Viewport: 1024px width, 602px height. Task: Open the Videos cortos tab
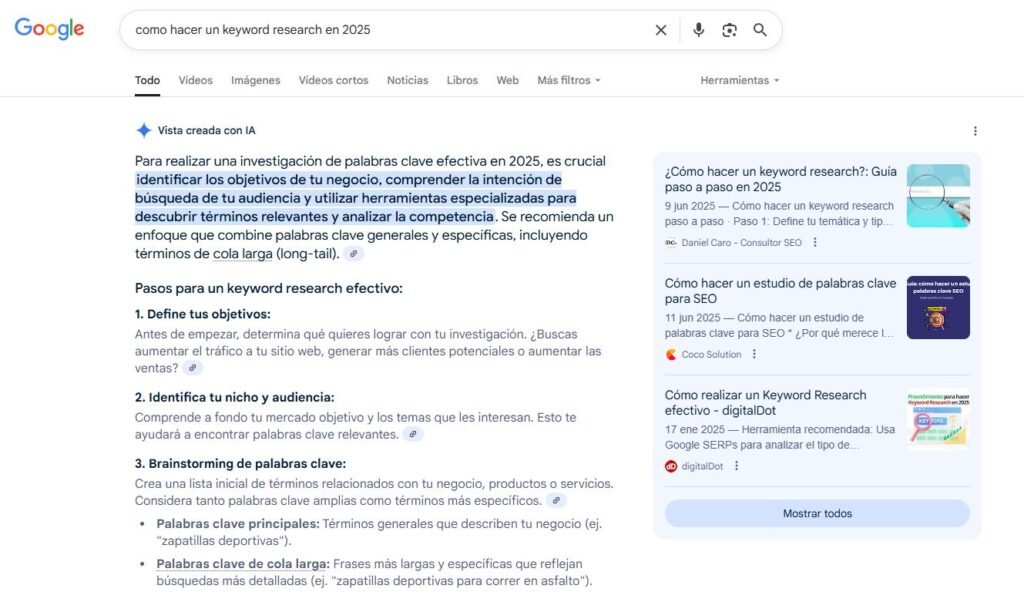[333, 80]
